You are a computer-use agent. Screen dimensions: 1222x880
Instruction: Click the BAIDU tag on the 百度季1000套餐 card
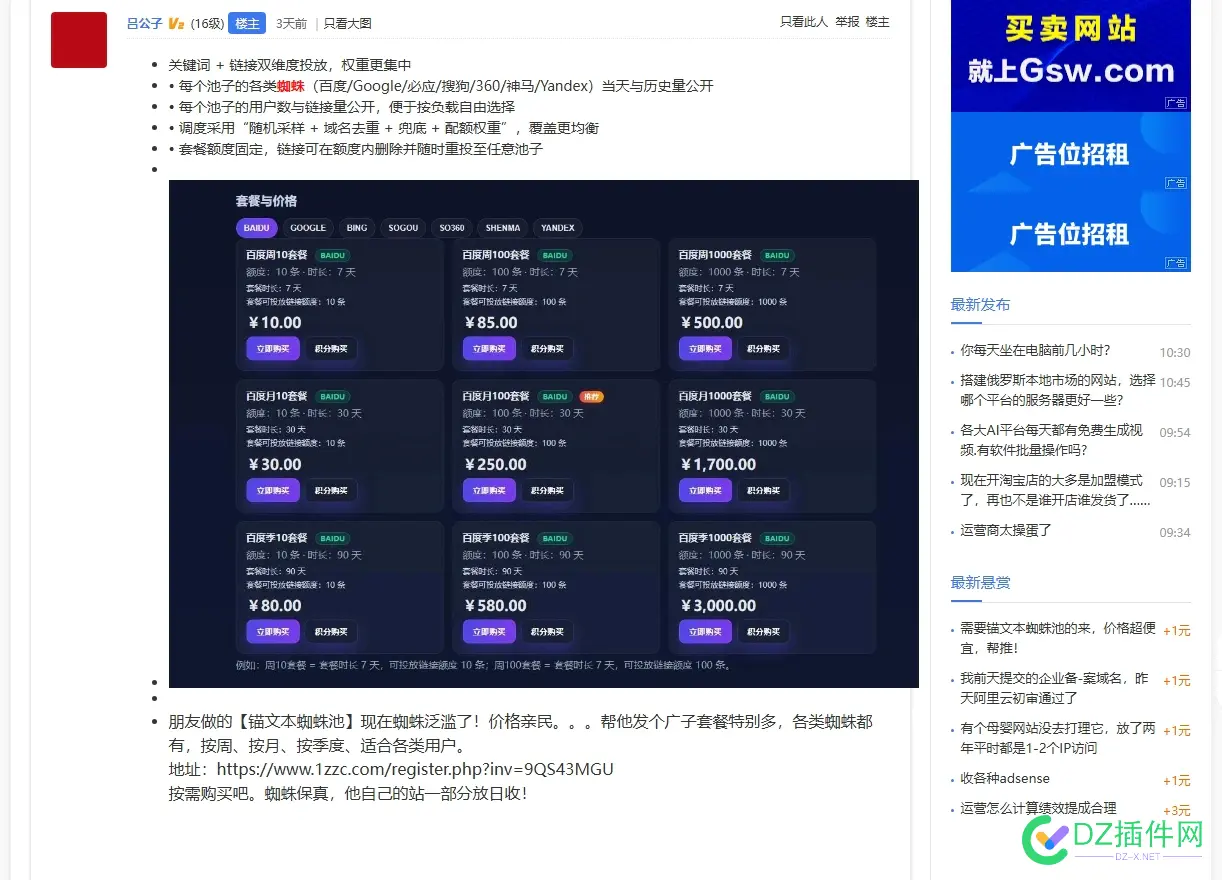pyautogui.click(x=777, y=537)
